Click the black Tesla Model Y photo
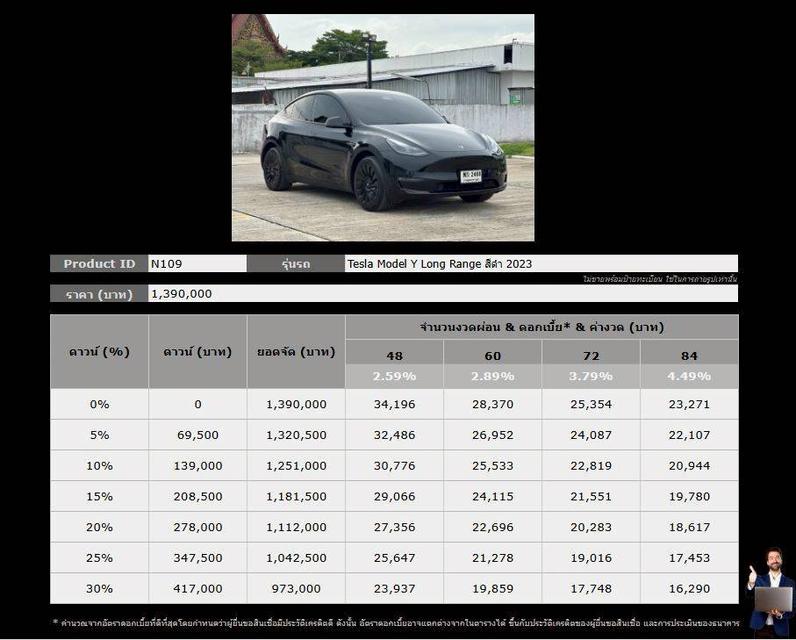This screenshot has width=796, height=640. point(383,127)
